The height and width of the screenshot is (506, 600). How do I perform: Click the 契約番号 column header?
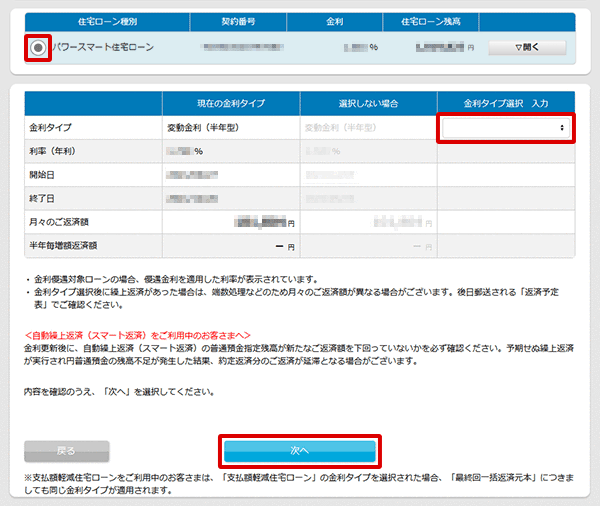point(239,20)
